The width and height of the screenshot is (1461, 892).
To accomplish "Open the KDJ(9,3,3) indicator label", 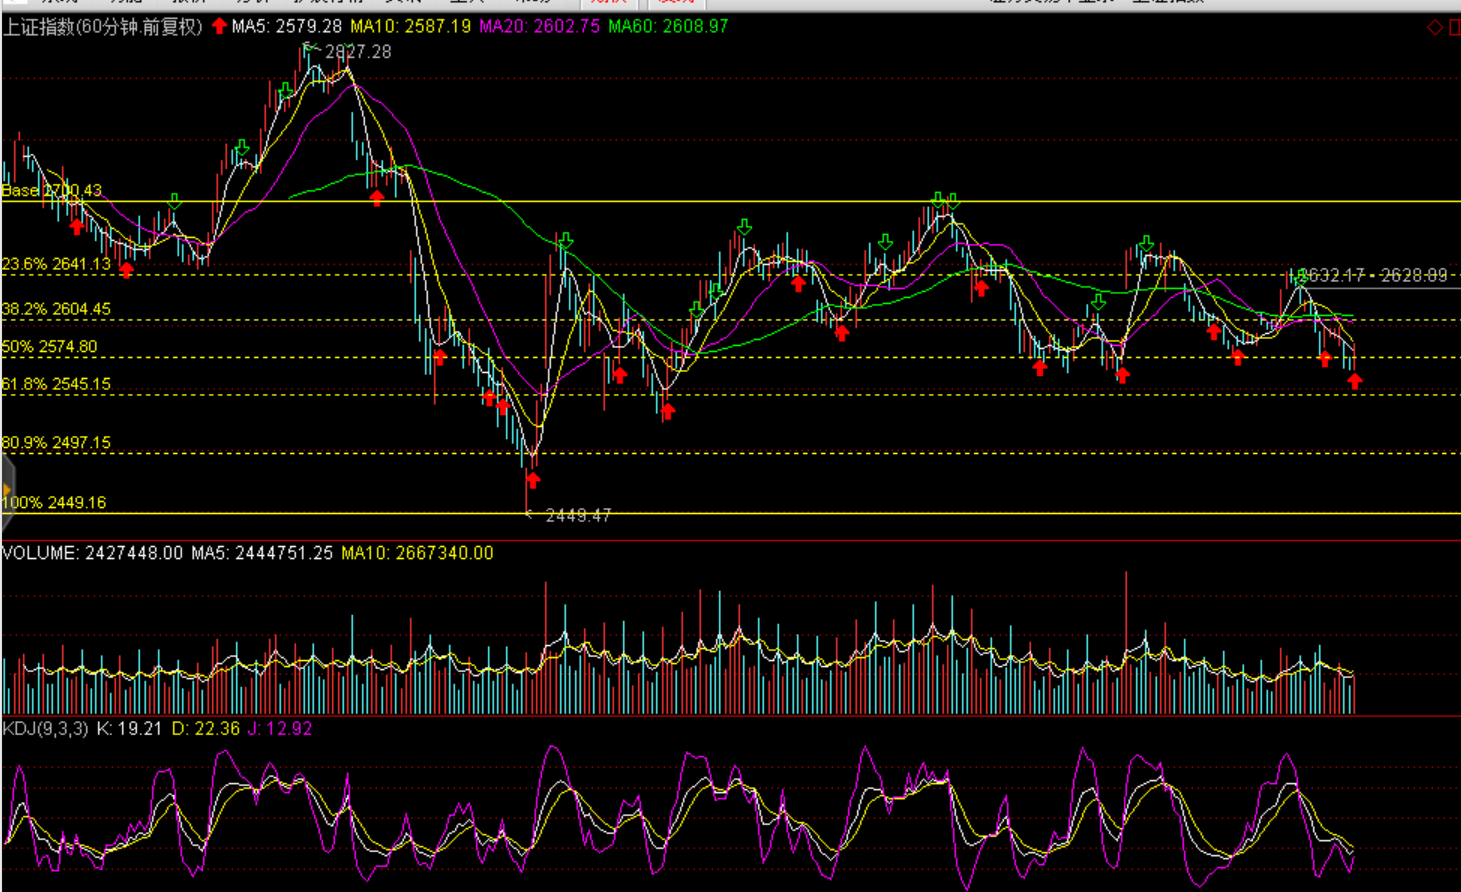I will coord(46,729).
